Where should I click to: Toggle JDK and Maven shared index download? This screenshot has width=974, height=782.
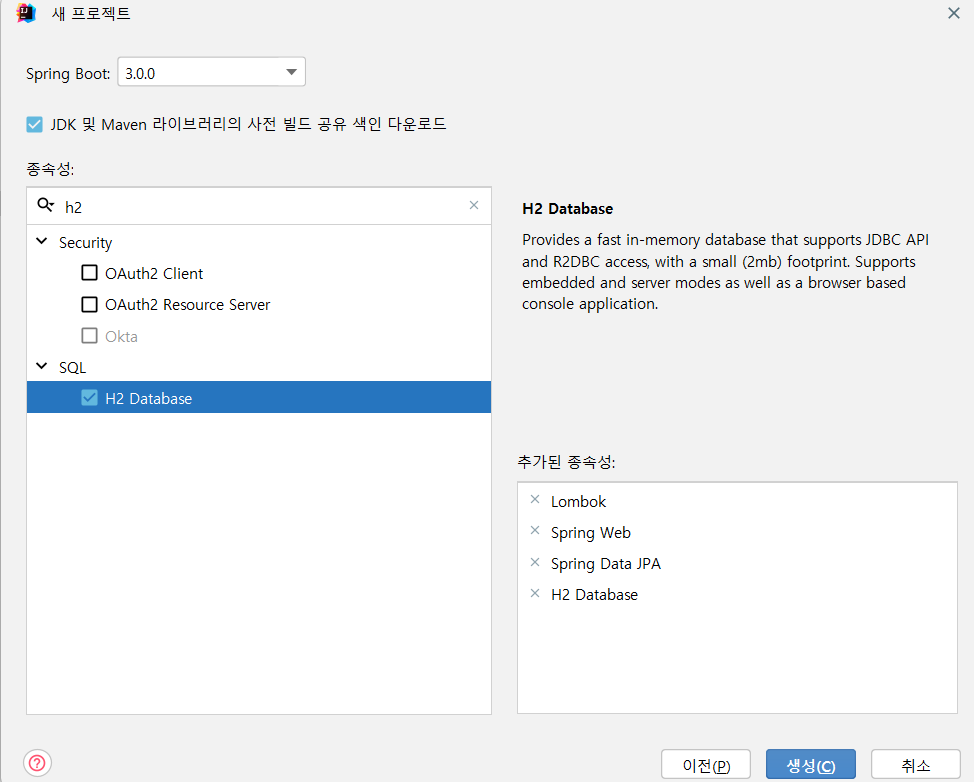coord(35,124)
